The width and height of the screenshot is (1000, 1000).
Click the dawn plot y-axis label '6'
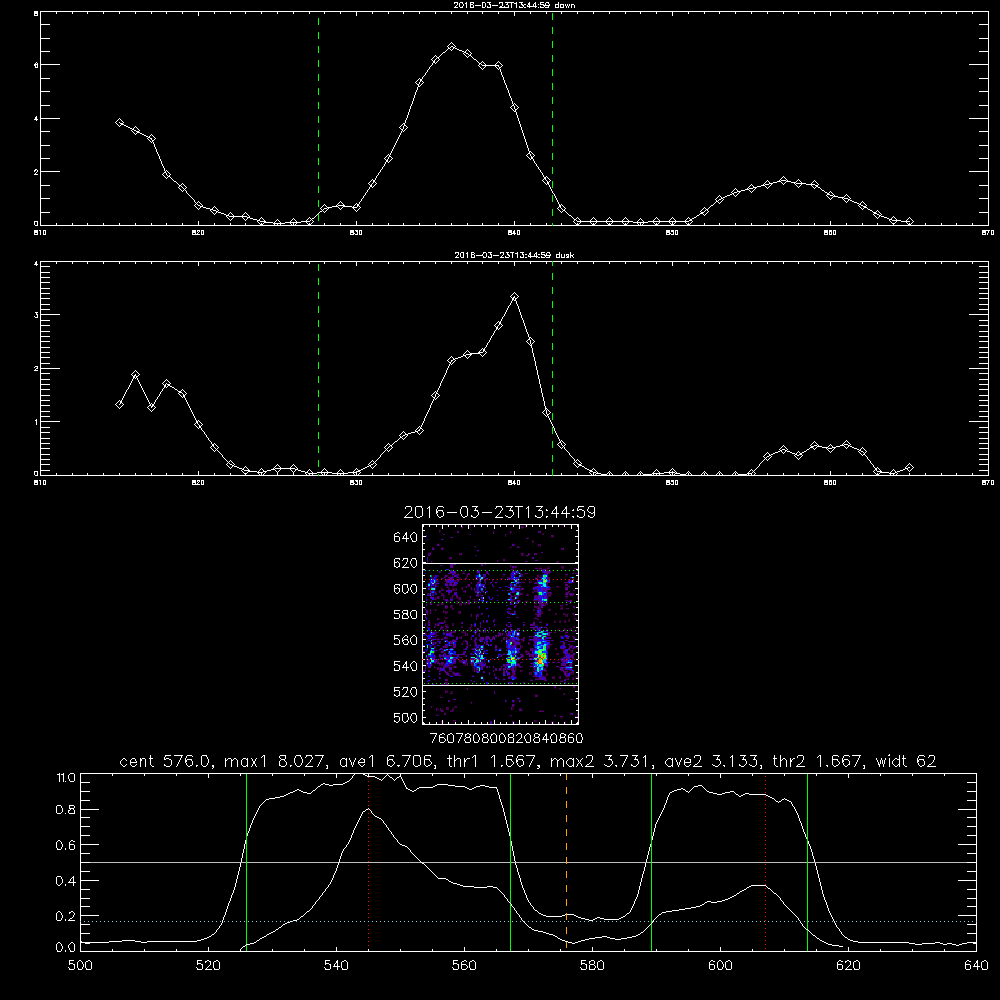[36, 65]
